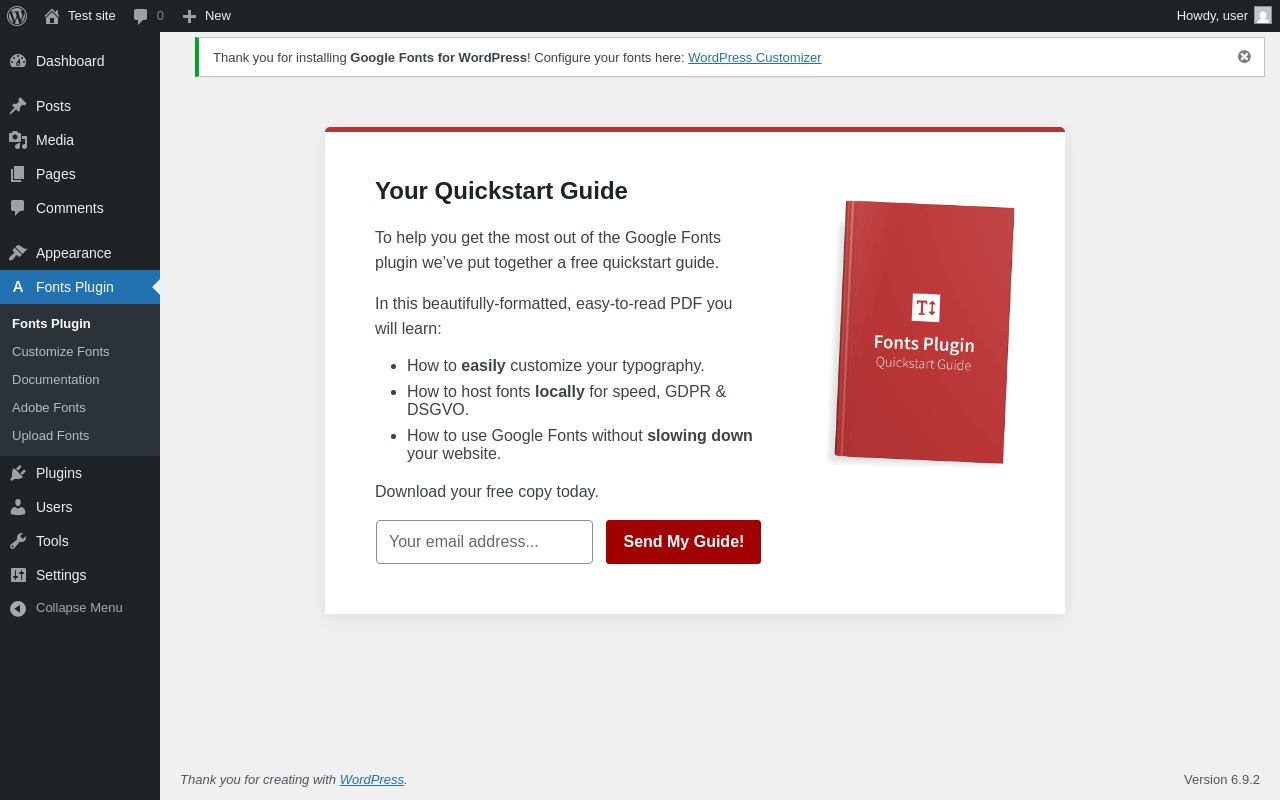This screenshot has width=1280, height=800.
Task: Dismiss the Google Fonts install notice
Action: click(x=1244, y=57)
